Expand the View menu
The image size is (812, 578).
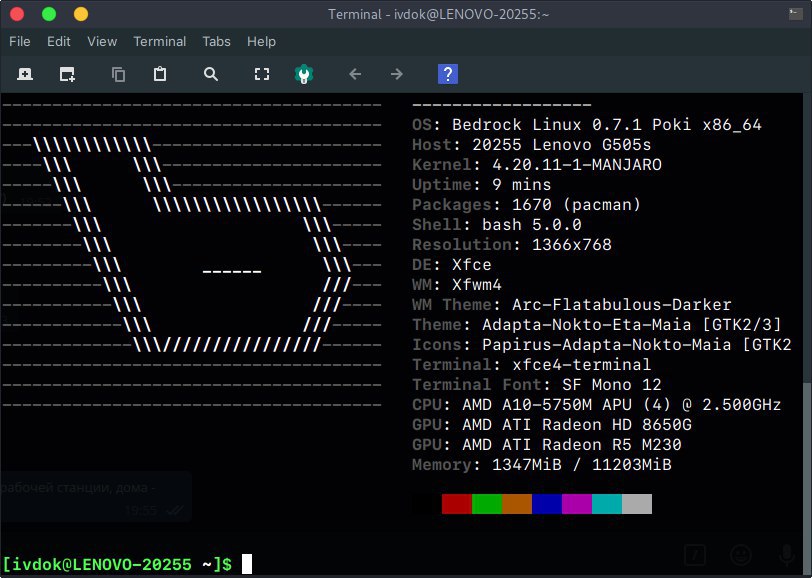pos(102,41)
